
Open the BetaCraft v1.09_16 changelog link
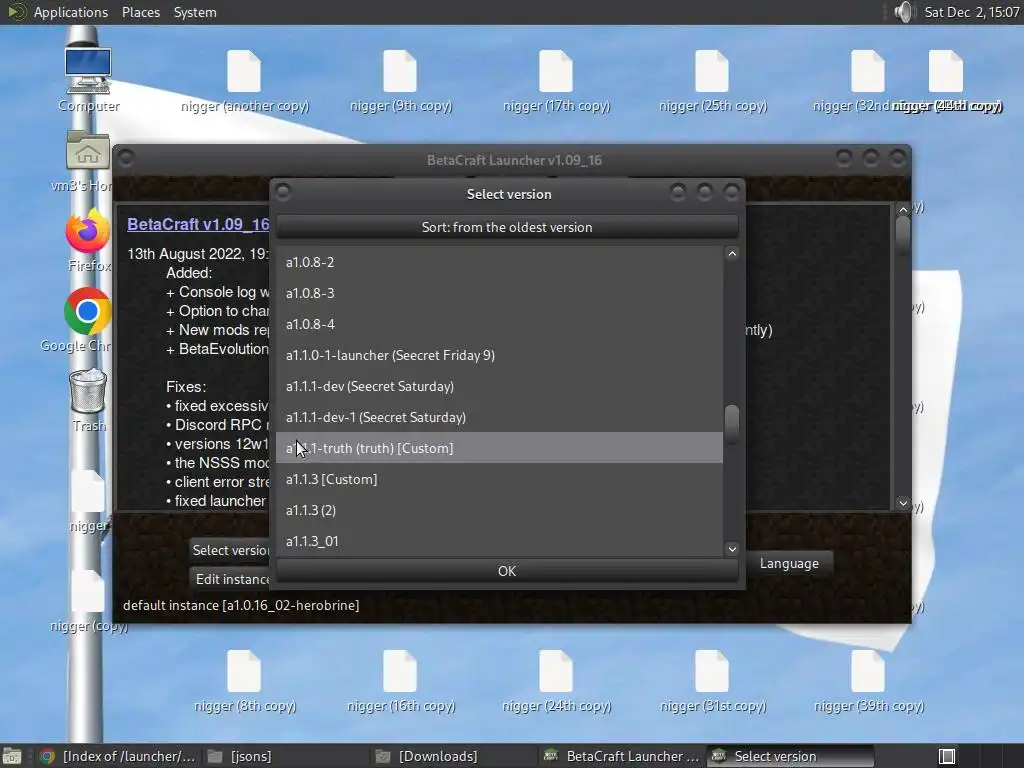point(198,224)
